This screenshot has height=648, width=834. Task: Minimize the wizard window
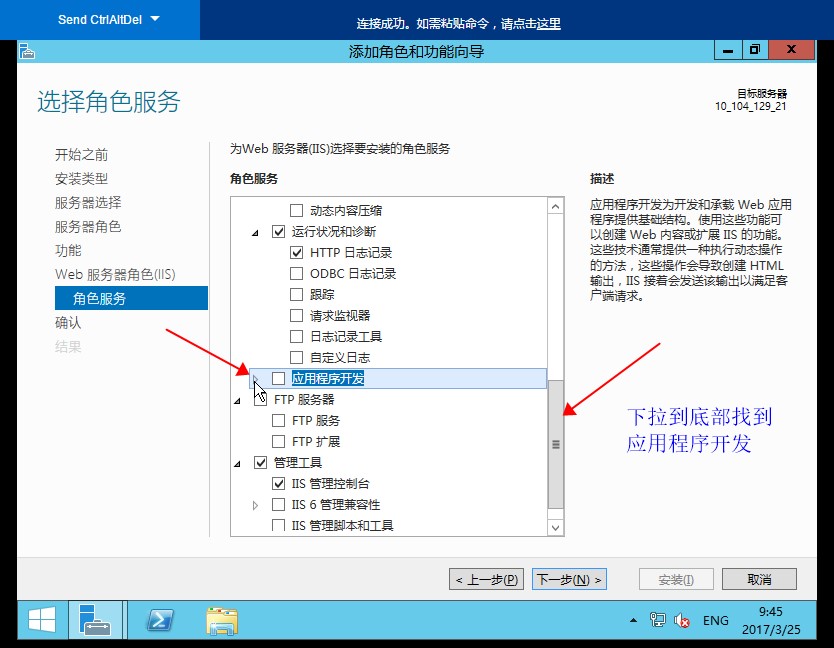click(728, 51)
